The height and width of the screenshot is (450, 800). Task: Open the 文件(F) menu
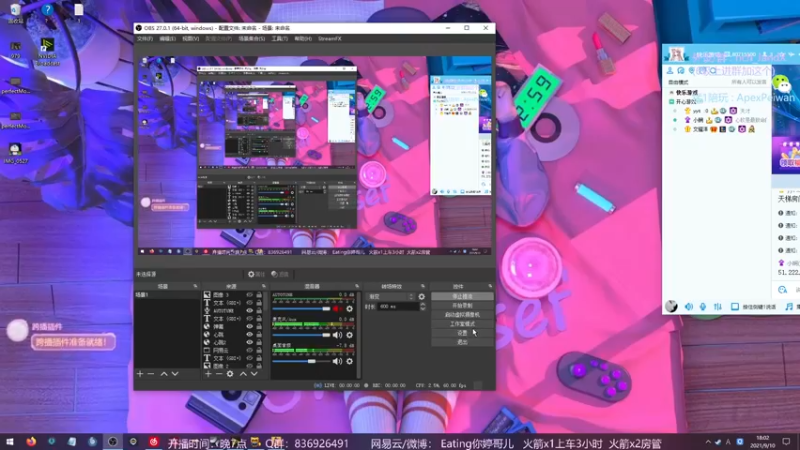144,39
